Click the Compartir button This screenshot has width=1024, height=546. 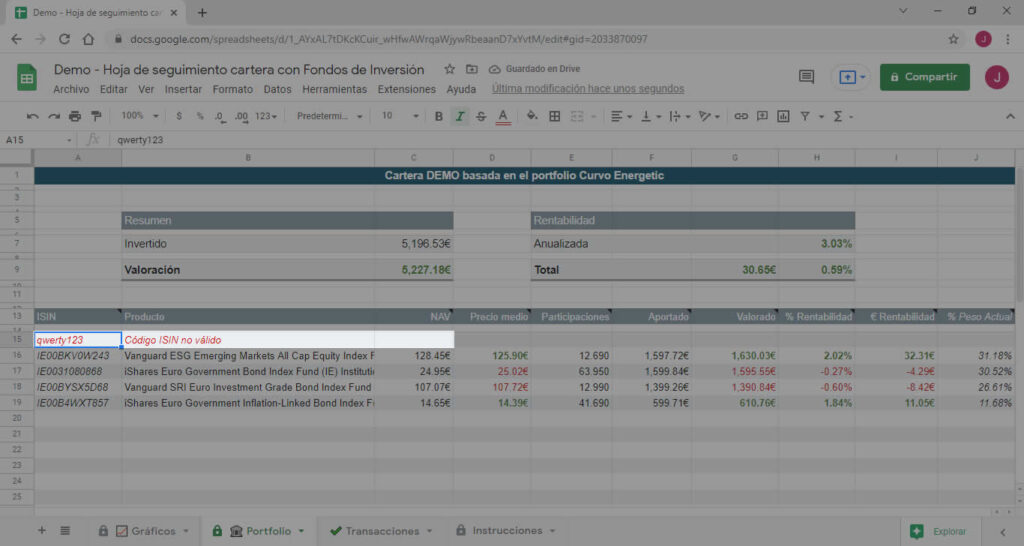click(925, 77)
